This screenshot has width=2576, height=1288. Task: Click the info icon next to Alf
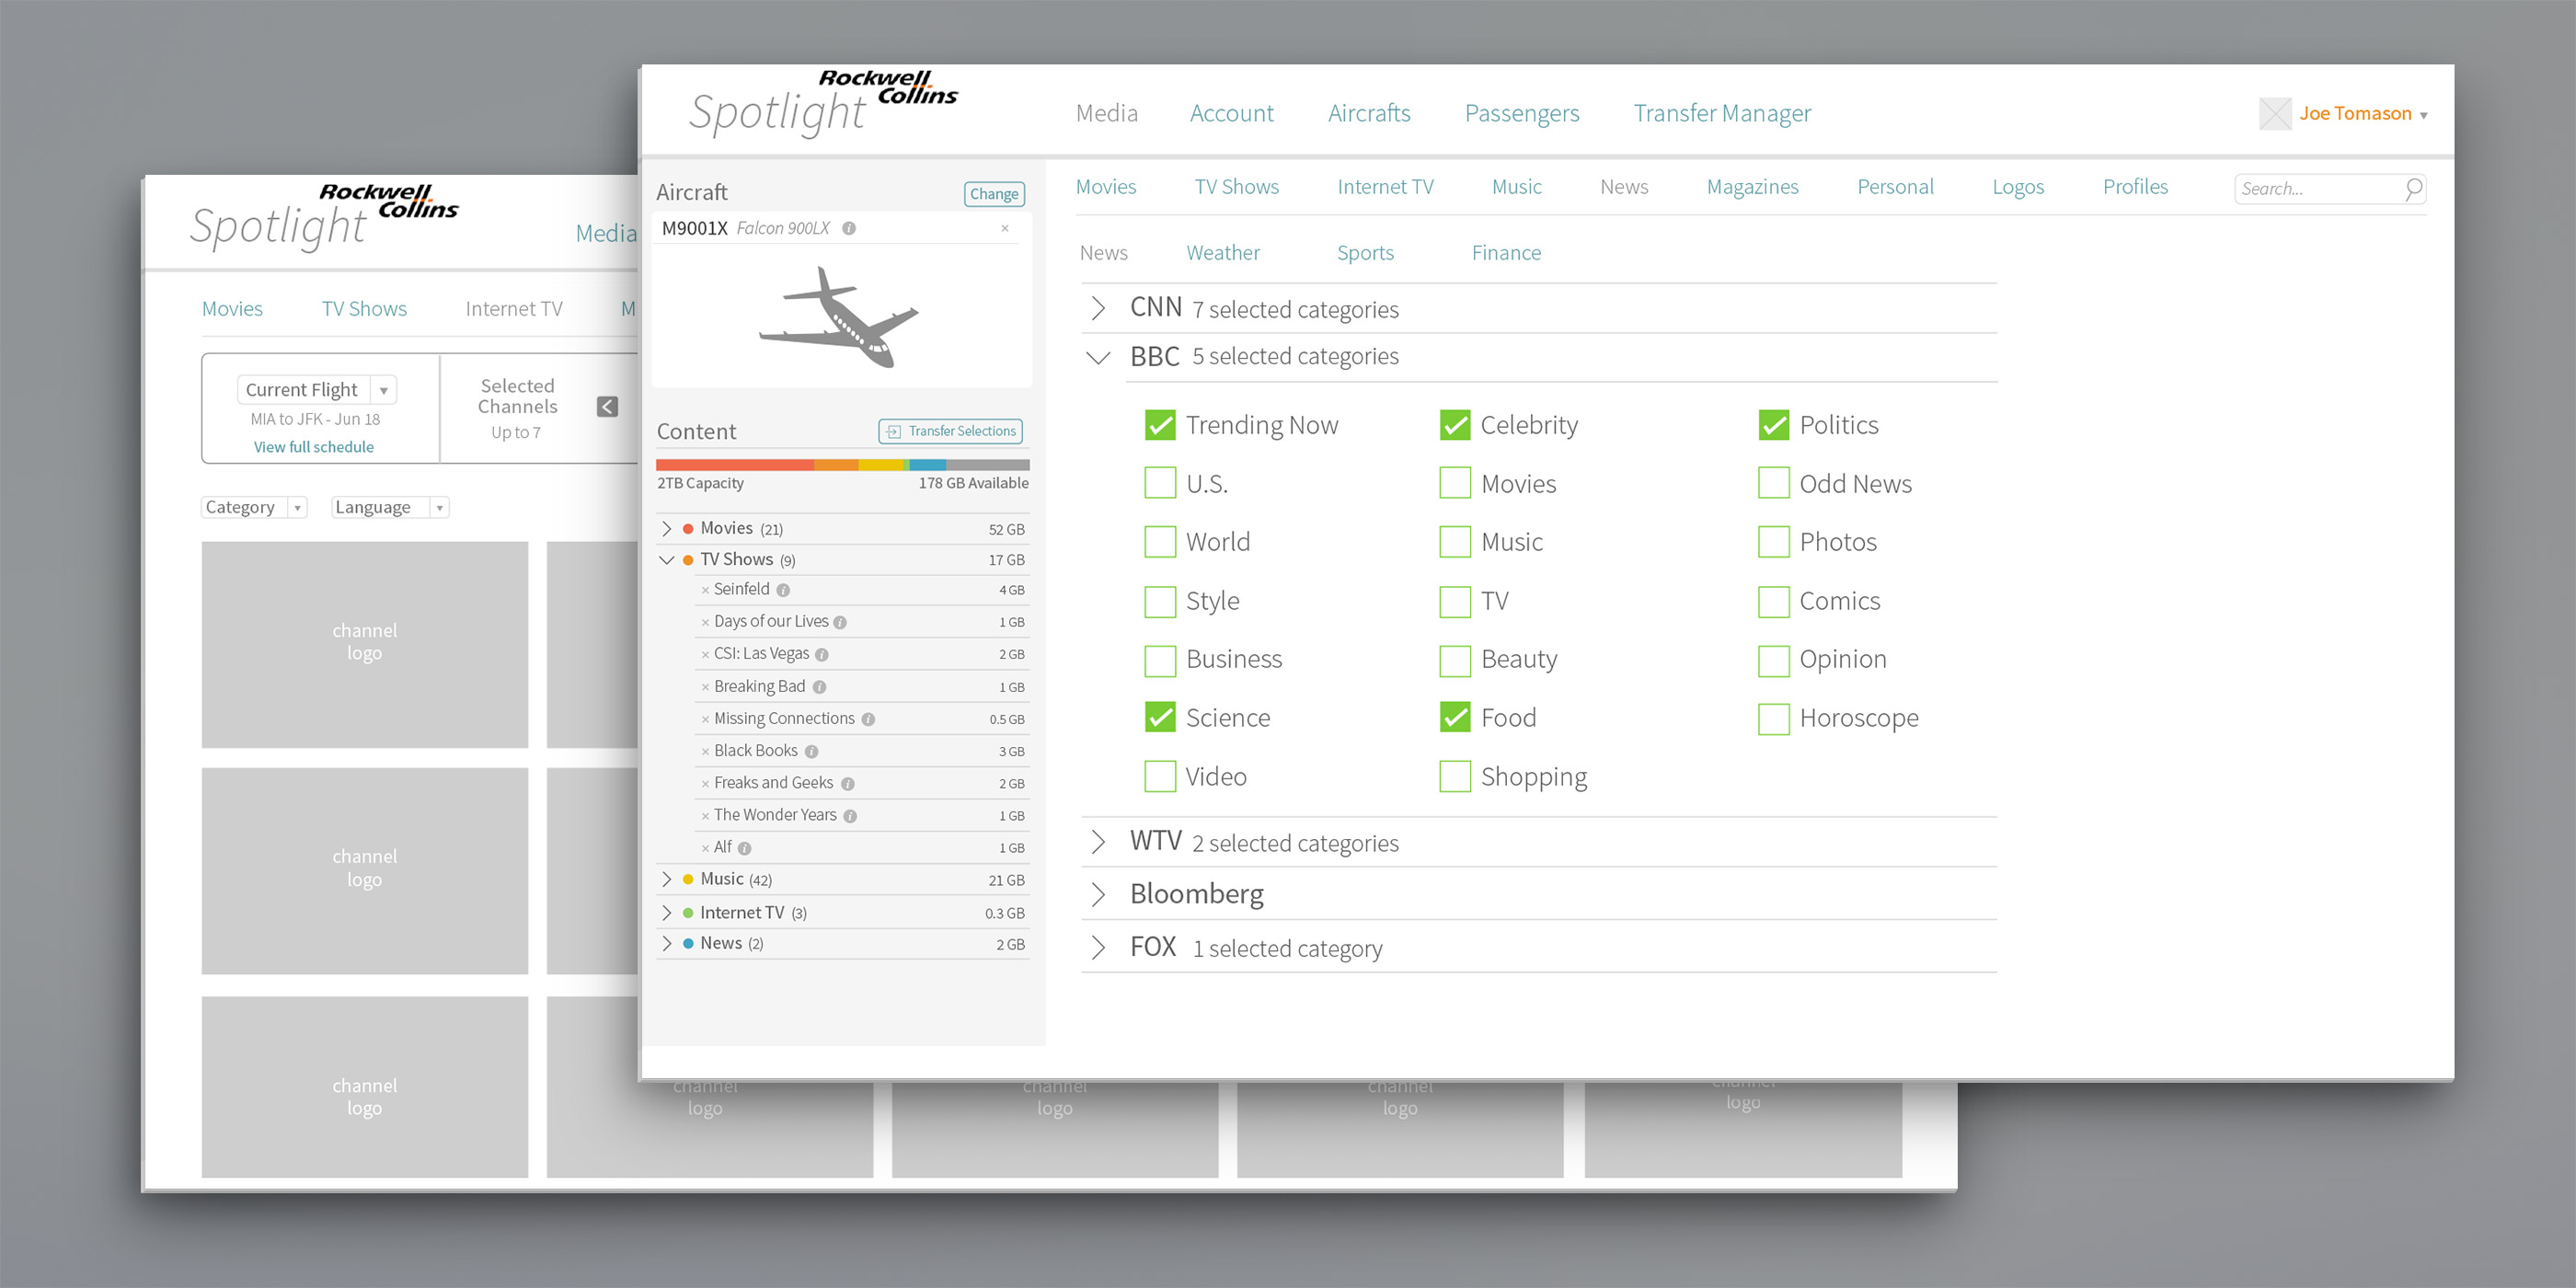point(744,848)
